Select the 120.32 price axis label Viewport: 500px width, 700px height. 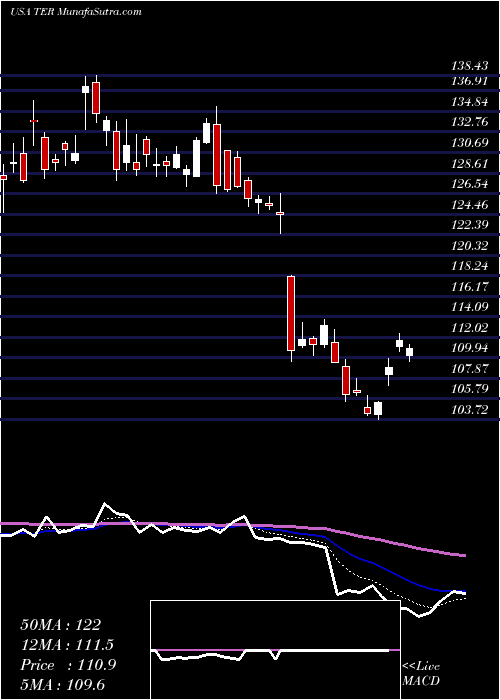pos(470,246)
